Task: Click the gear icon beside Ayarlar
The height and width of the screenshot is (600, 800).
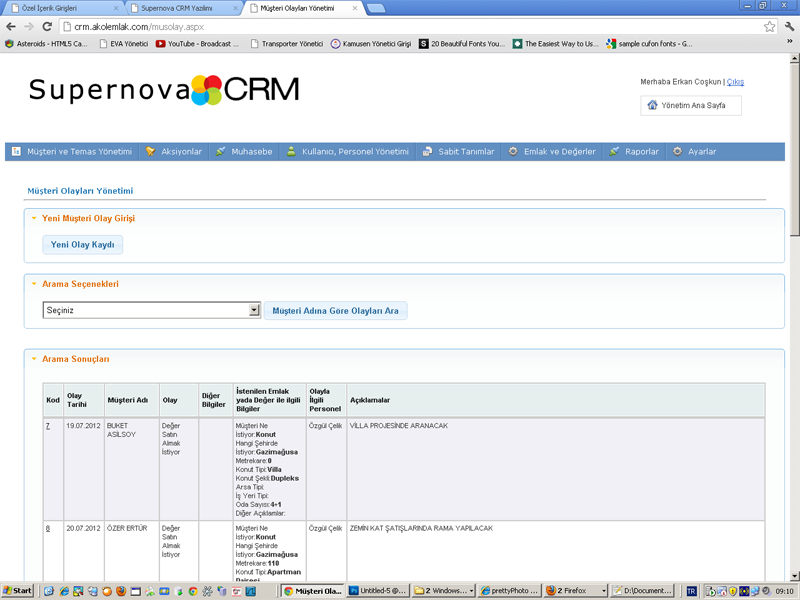Action: point(677,152)
